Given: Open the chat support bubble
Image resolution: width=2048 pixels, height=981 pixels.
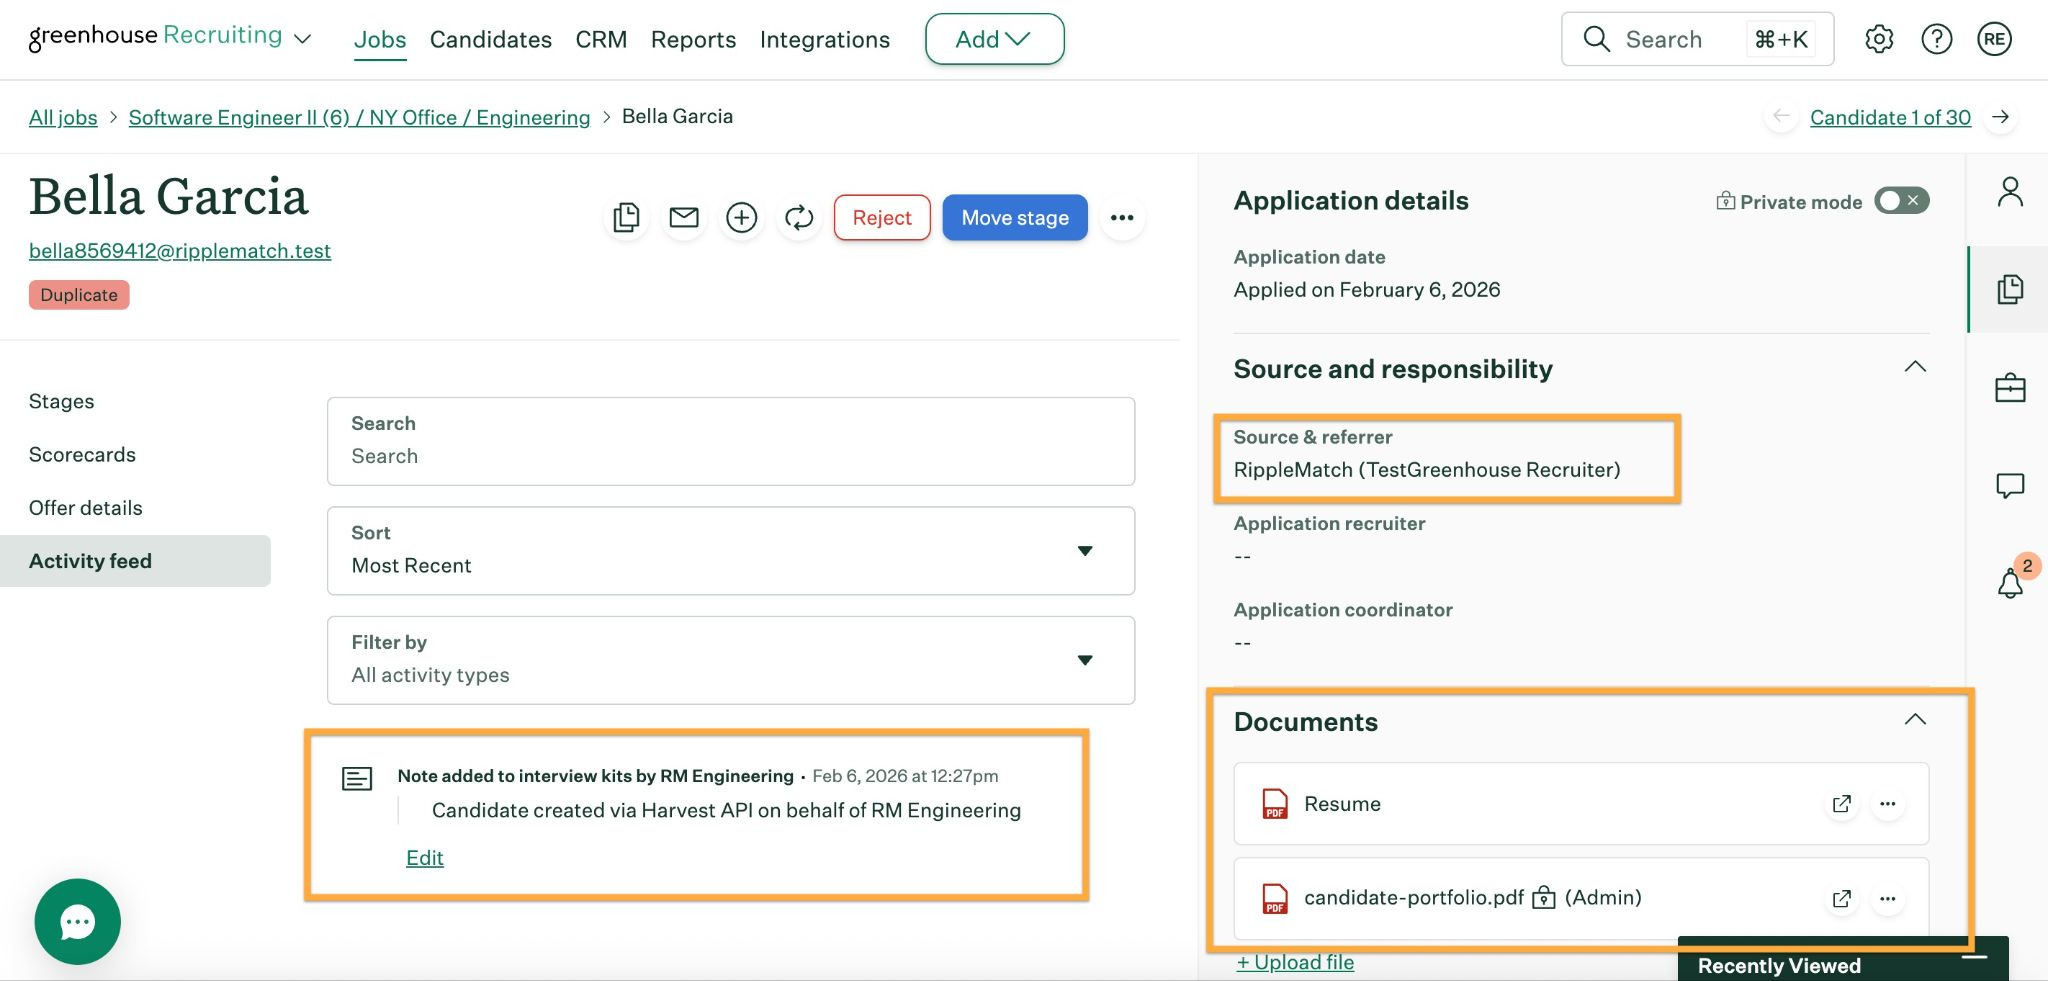Looking at the screenshot, I should click(78, 922).
